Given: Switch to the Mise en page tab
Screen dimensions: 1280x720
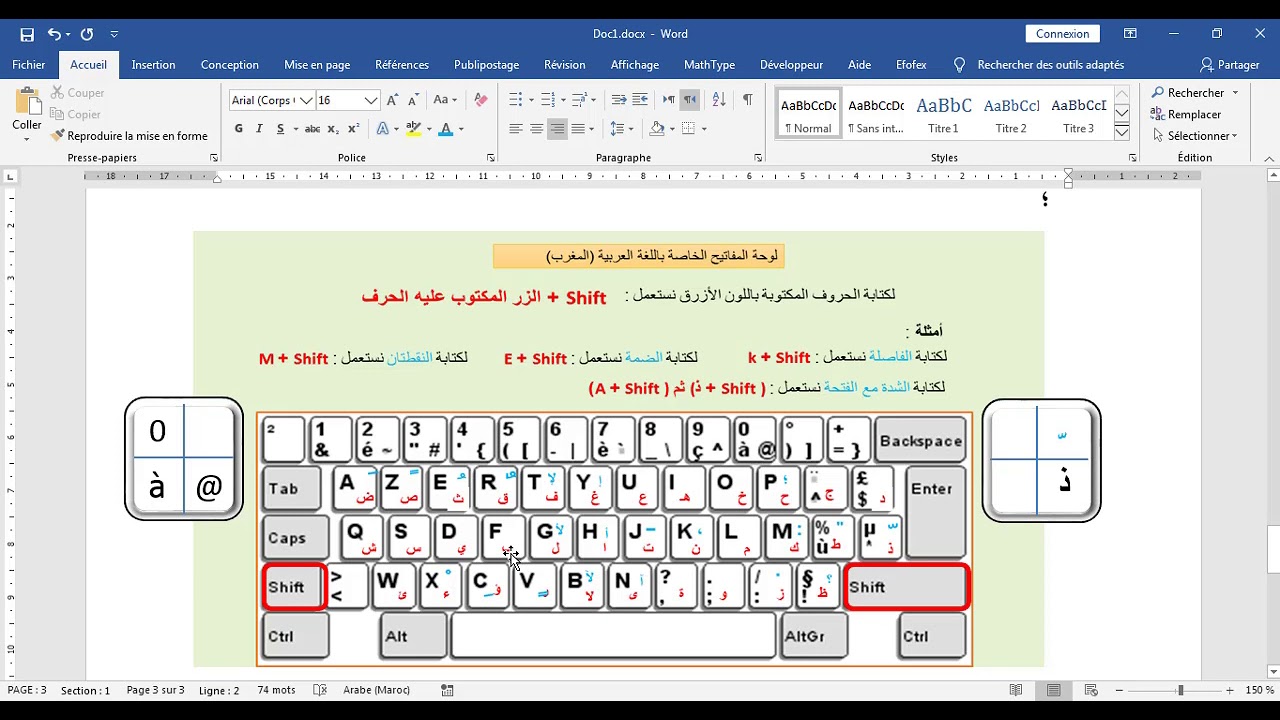Looking at the screenshot, I should pos(317,65).
